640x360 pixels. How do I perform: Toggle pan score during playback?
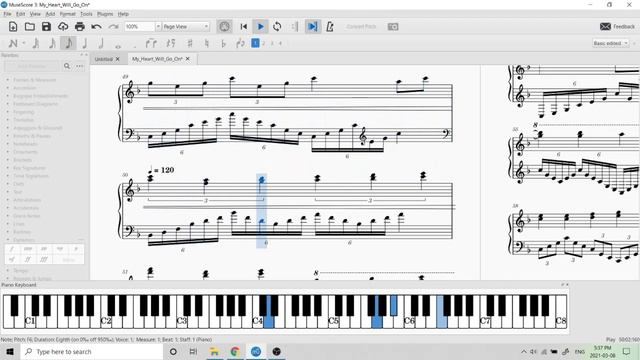[312, 27]
